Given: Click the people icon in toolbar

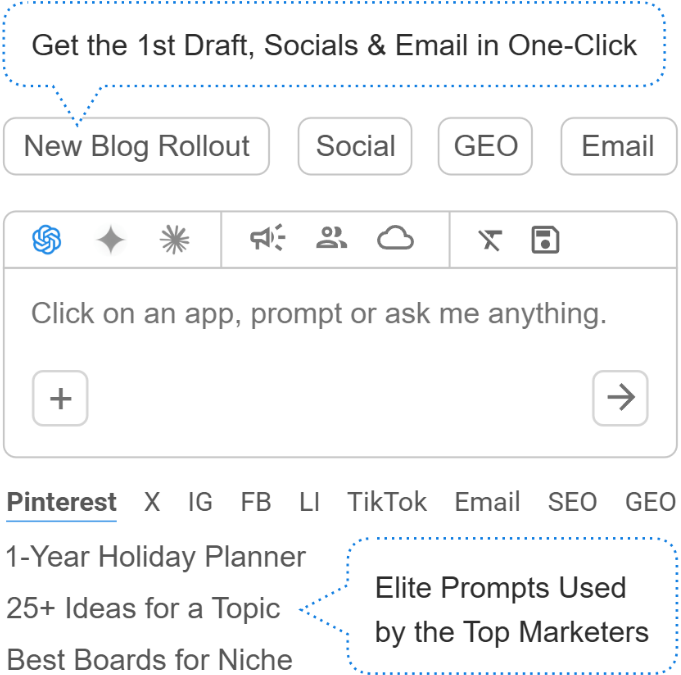Looking at the screenshot, I should click(331, 239).
